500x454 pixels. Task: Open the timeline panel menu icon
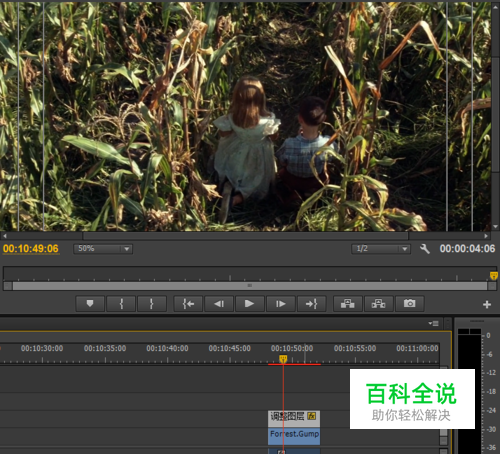click(x=434, y=323)
